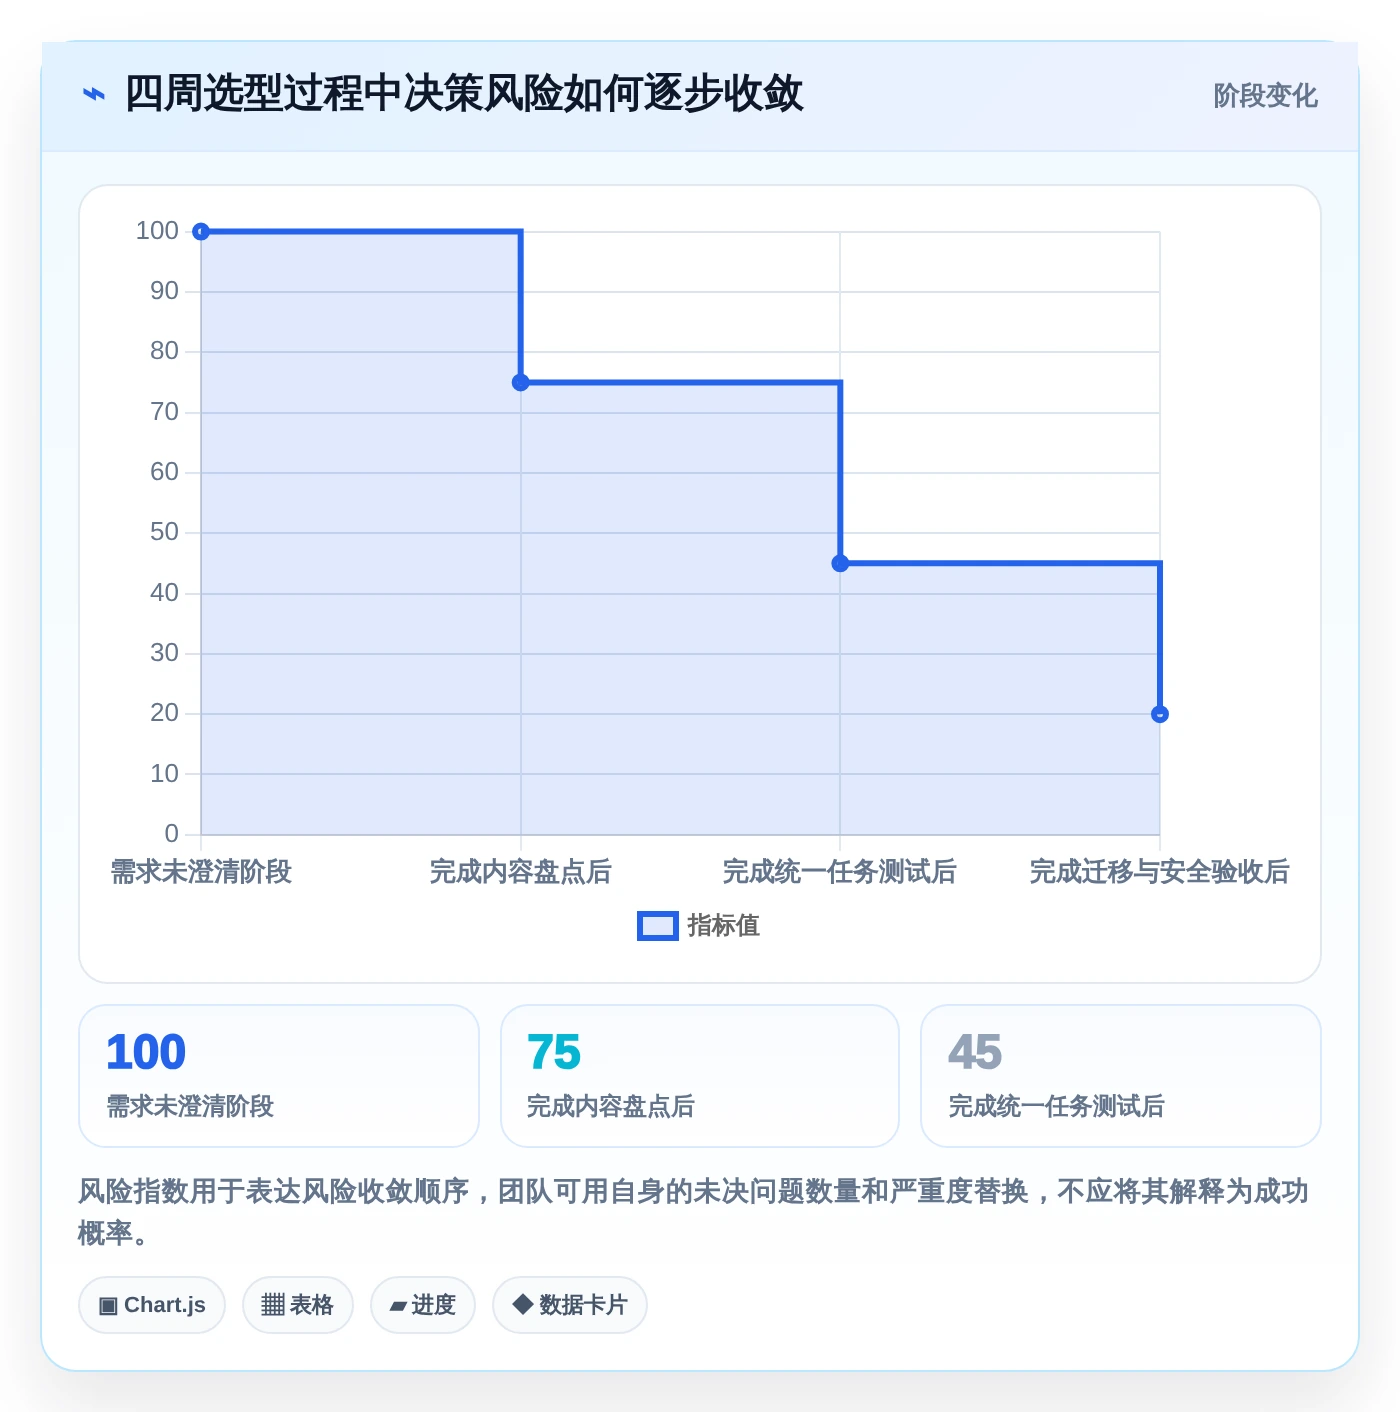
Task: Click the 数据卡片 tag chip
Action: tap(570, 1305)
